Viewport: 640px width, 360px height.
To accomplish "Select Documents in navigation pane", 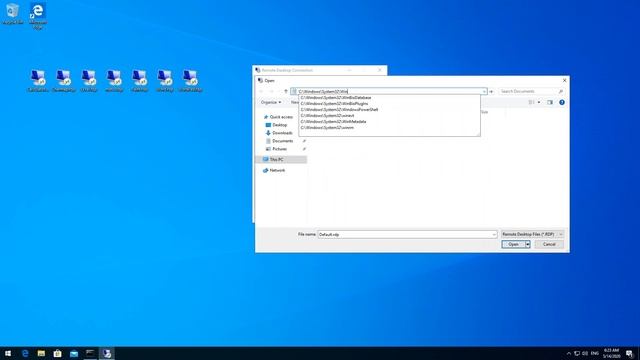I will coord(282,141).
